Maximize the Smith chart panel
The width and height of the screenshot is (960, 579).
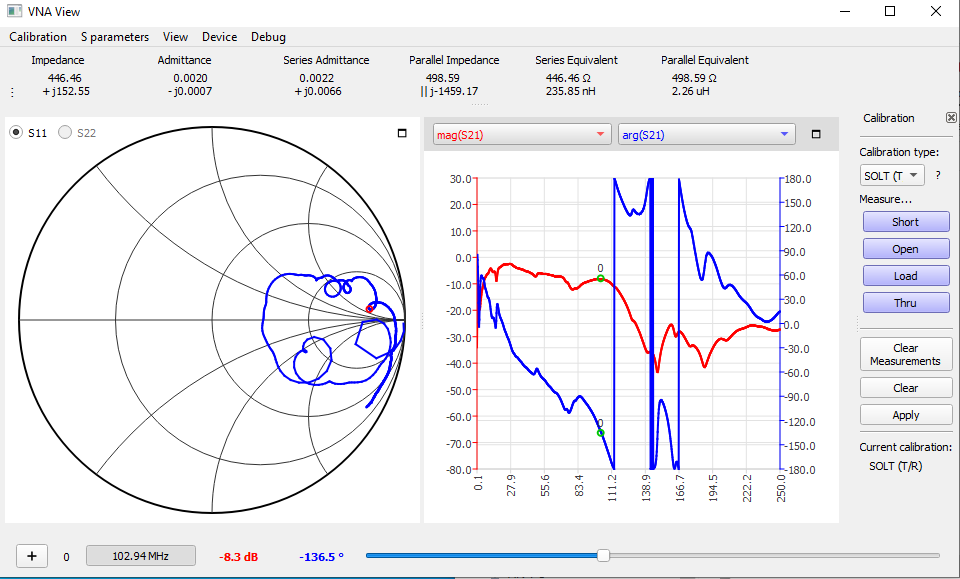[402, 133]
